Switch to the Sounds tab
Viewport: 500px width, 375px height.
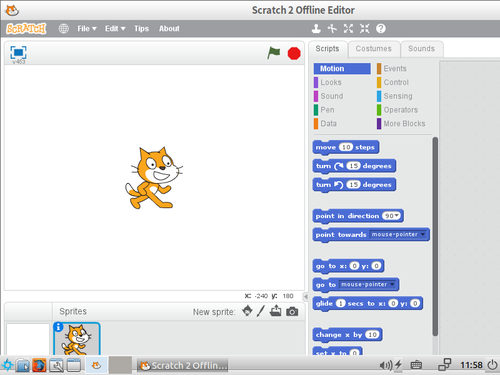[x=422, y=49]
